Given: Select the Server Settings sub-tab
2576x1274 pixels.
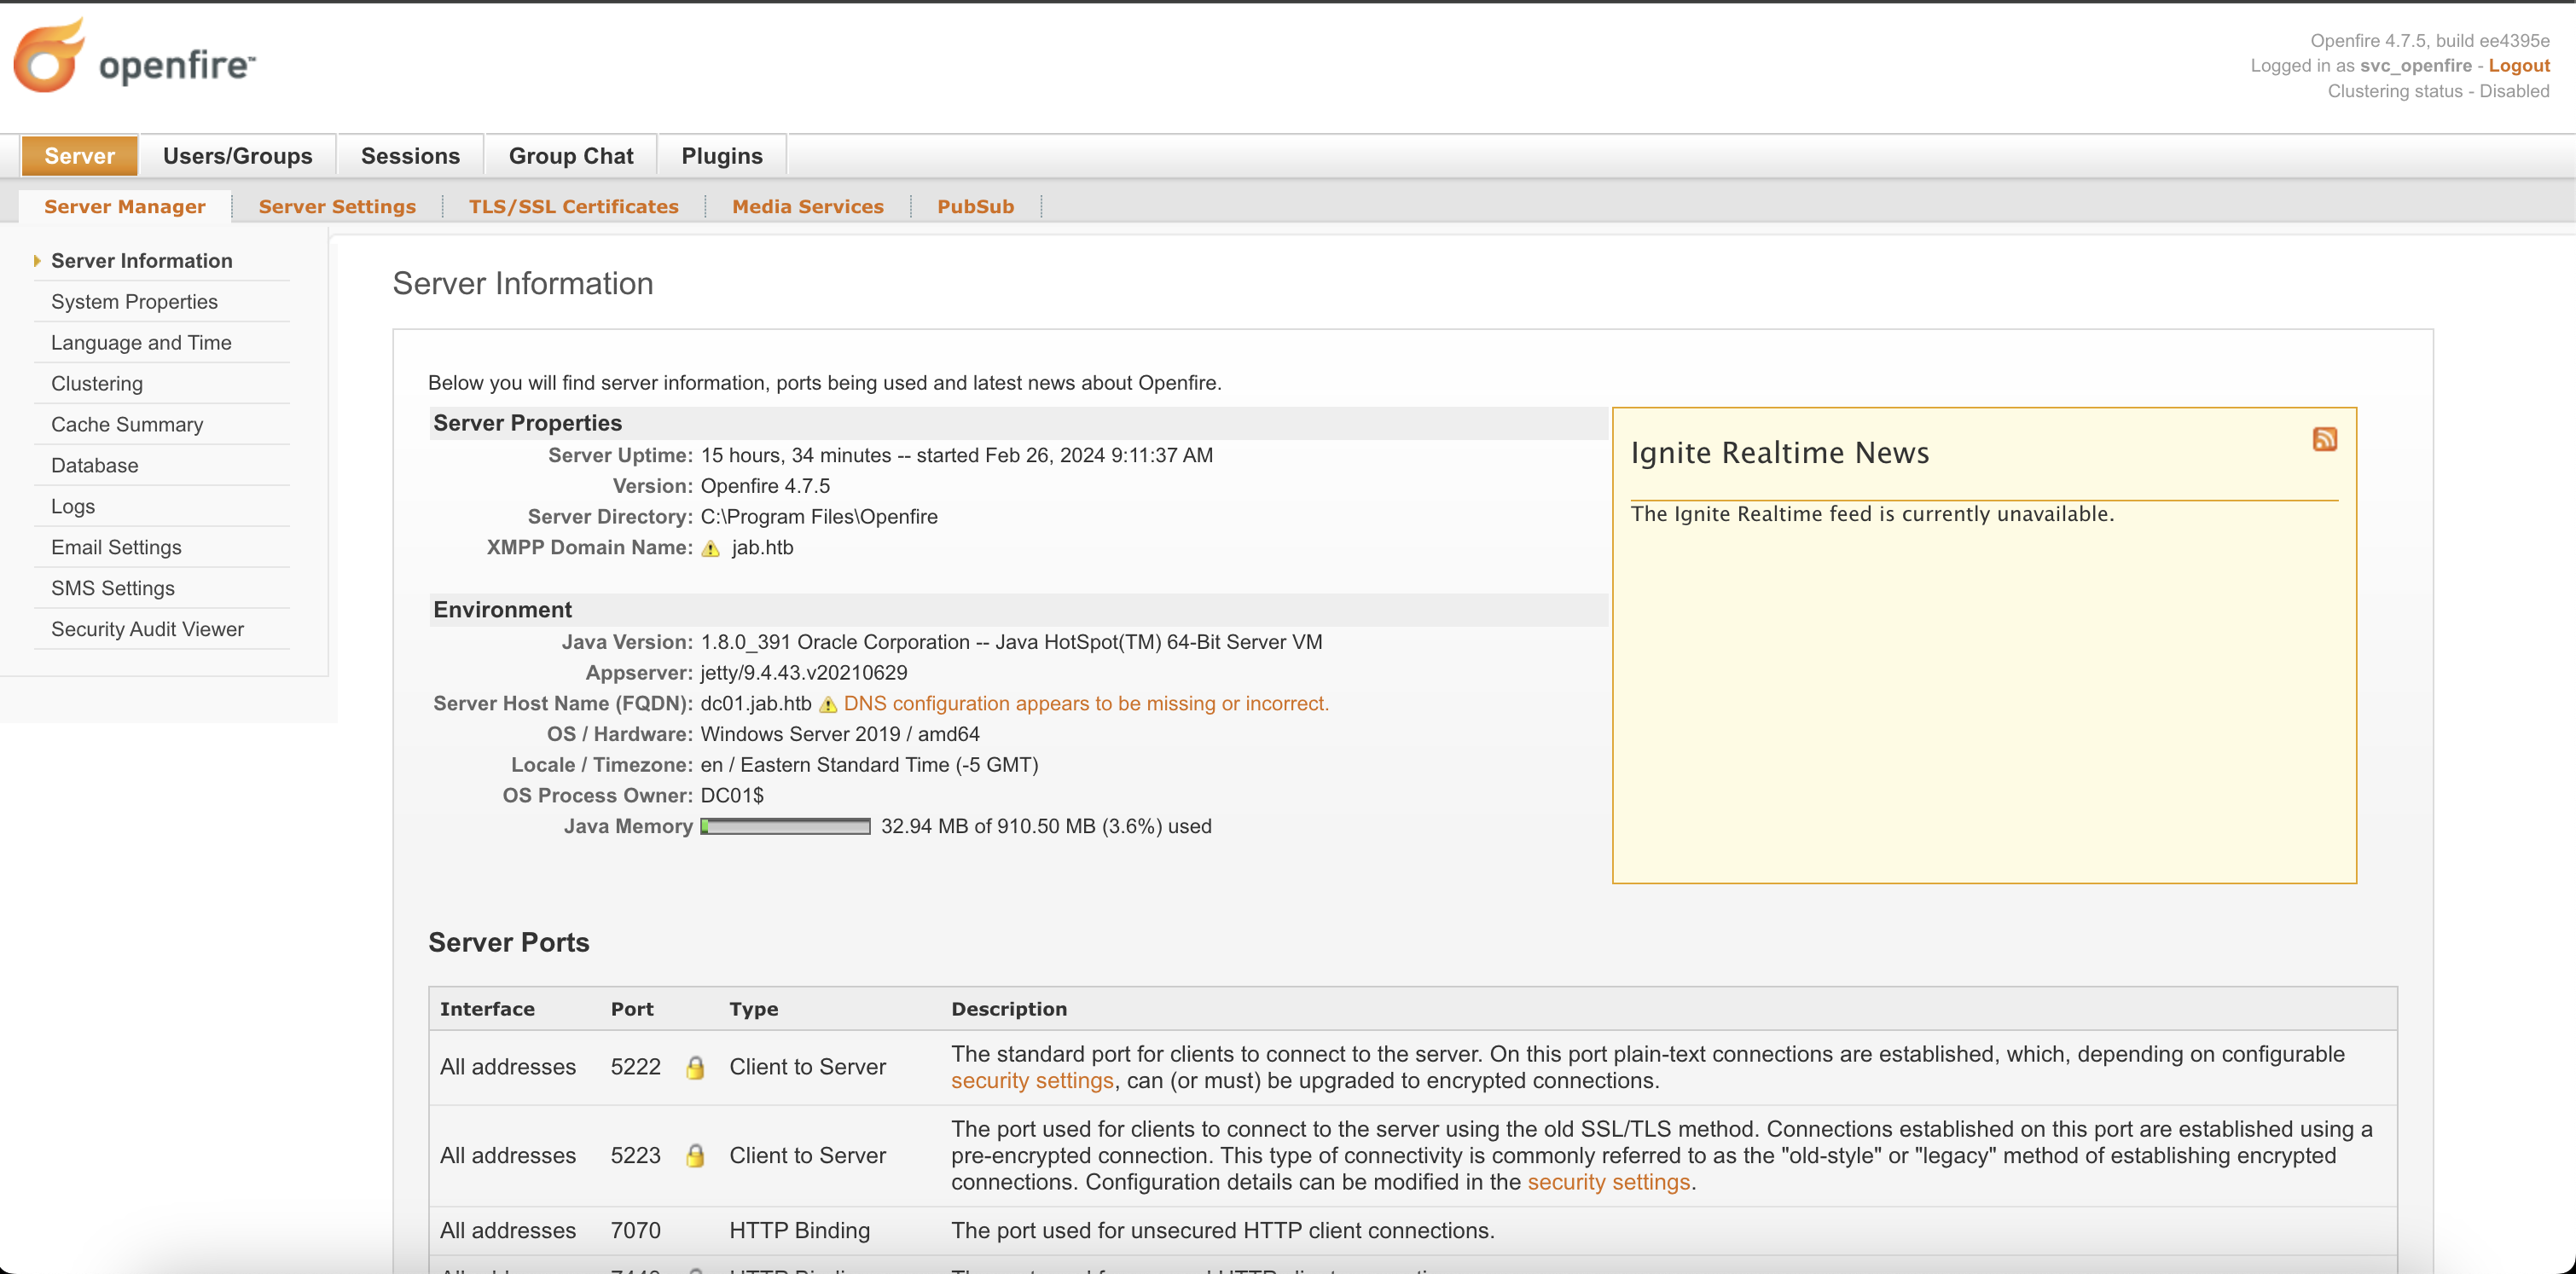Looking at the screenshot, I should pos(336,206).
